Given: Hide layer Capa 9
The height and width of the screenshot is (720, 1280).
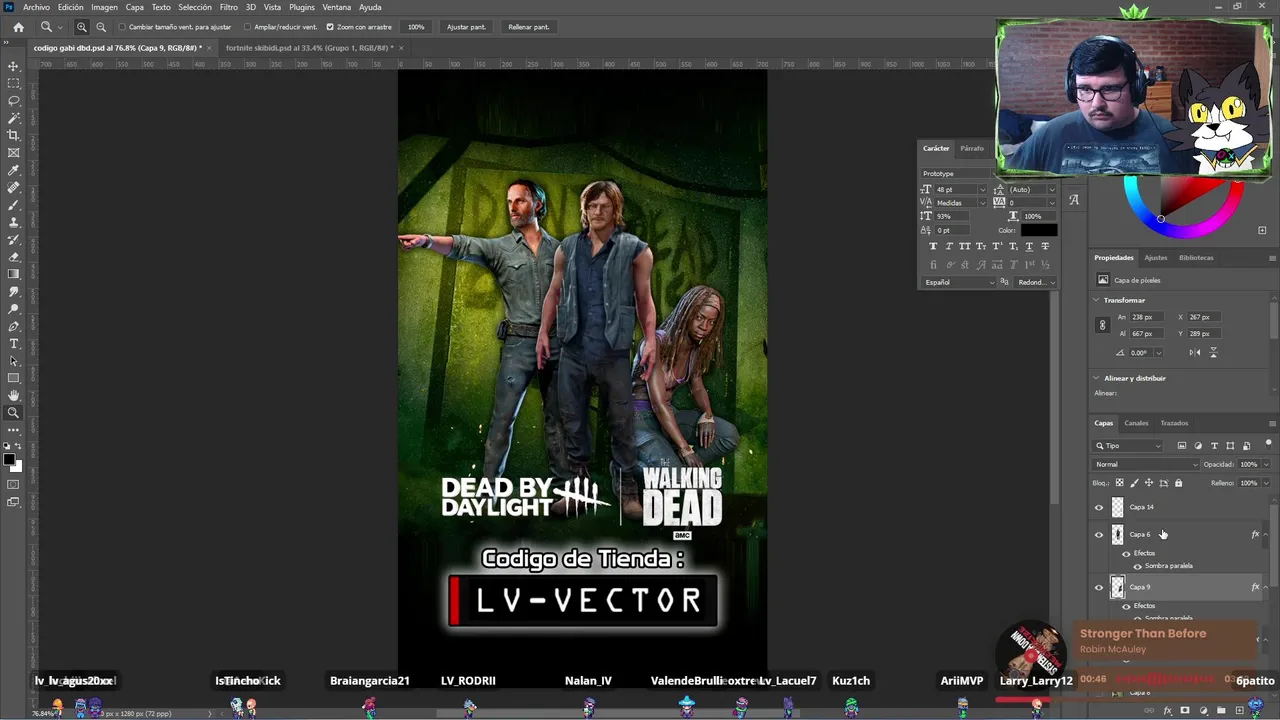Looking at the screenshot, I should pyautogui.click(x=1099, y=587).
